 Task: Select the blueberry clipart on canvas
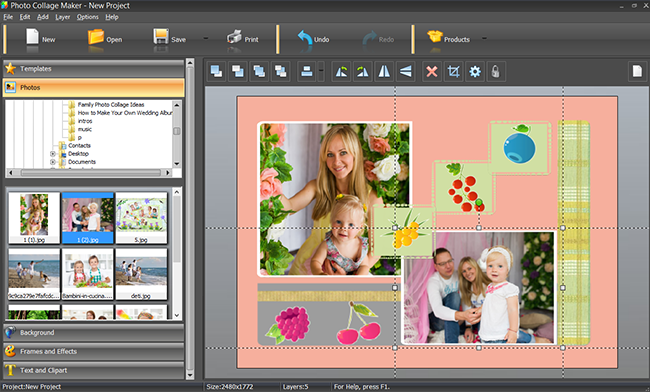[519, 145]
